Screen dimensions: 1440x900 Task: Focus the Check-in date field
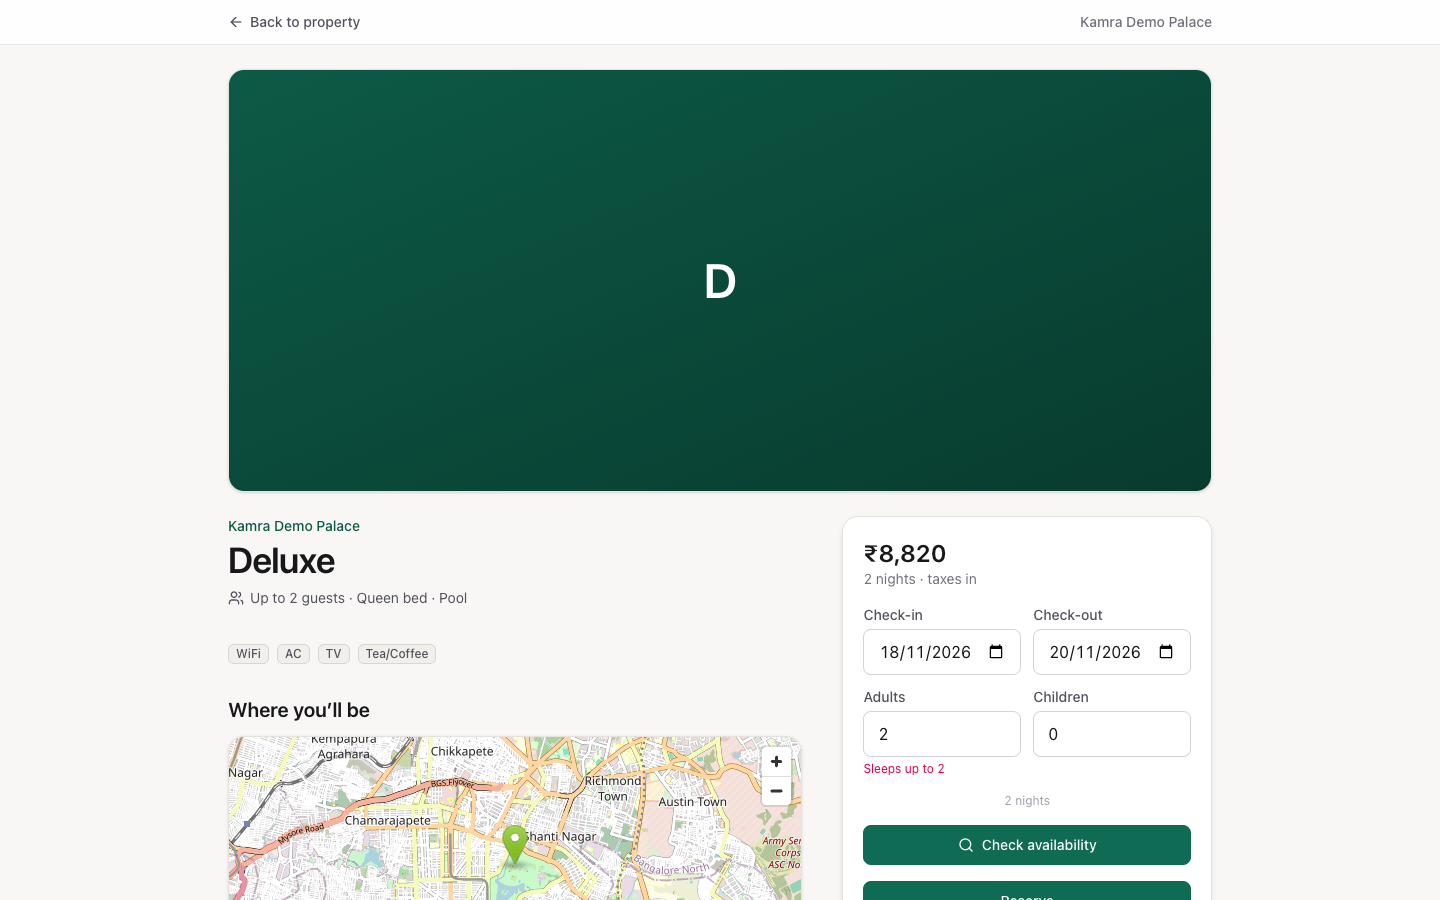pos(942,652)
